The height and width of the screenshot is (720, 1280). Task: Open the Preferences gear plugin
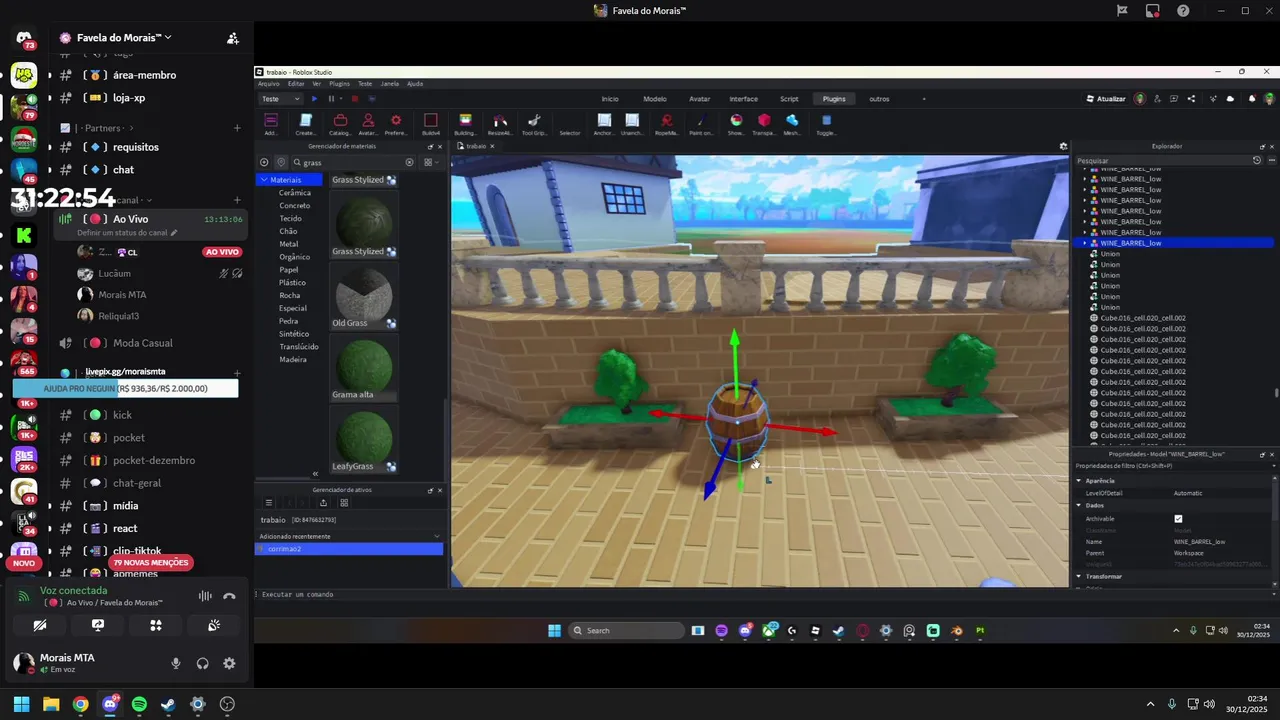click(396, 121)
